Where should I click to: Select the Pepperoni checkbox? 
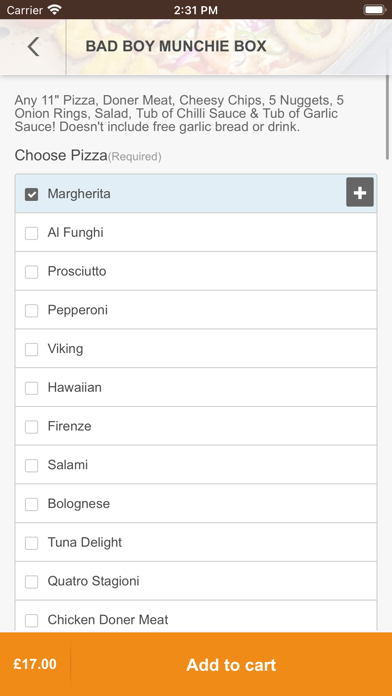[x=32, y=310]
